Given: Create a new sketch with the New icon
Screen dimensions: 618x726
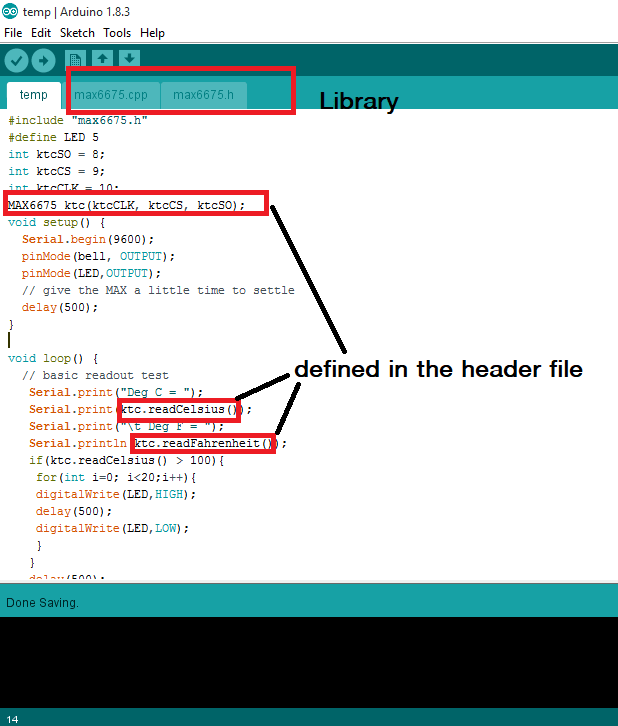Looking at the screenshot, I should point(75,59).
